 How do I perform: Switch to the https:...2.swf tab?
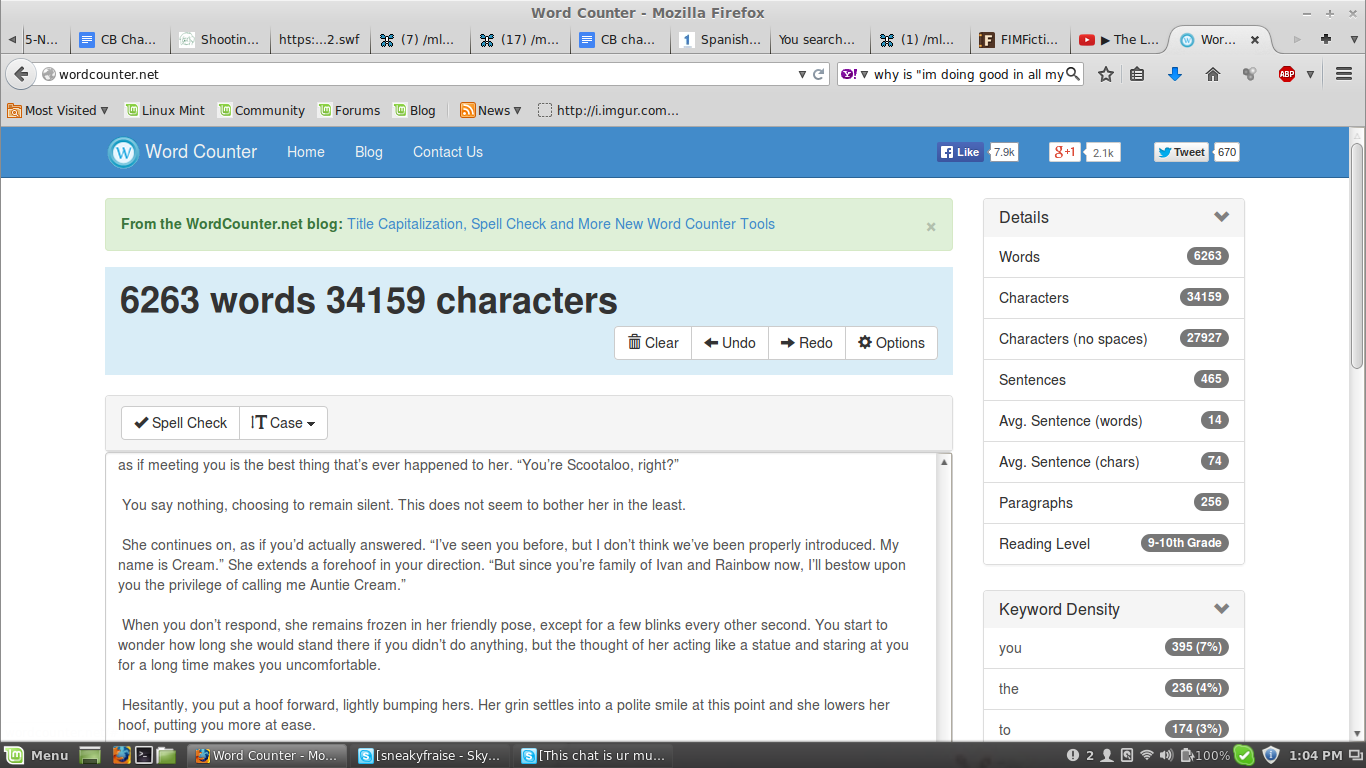tap(320, 40)
